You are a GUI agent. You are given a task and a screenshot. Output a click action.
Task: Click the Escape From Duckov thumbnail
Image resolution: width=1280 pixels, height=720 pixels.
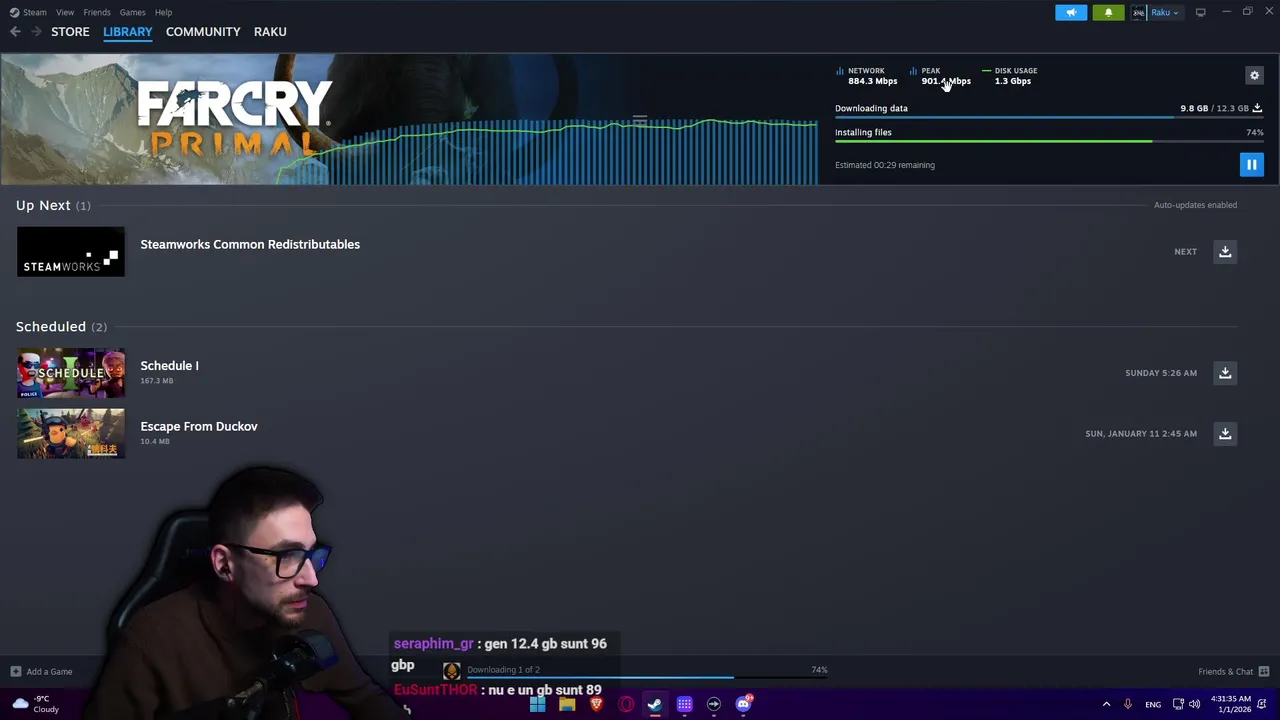71,433
